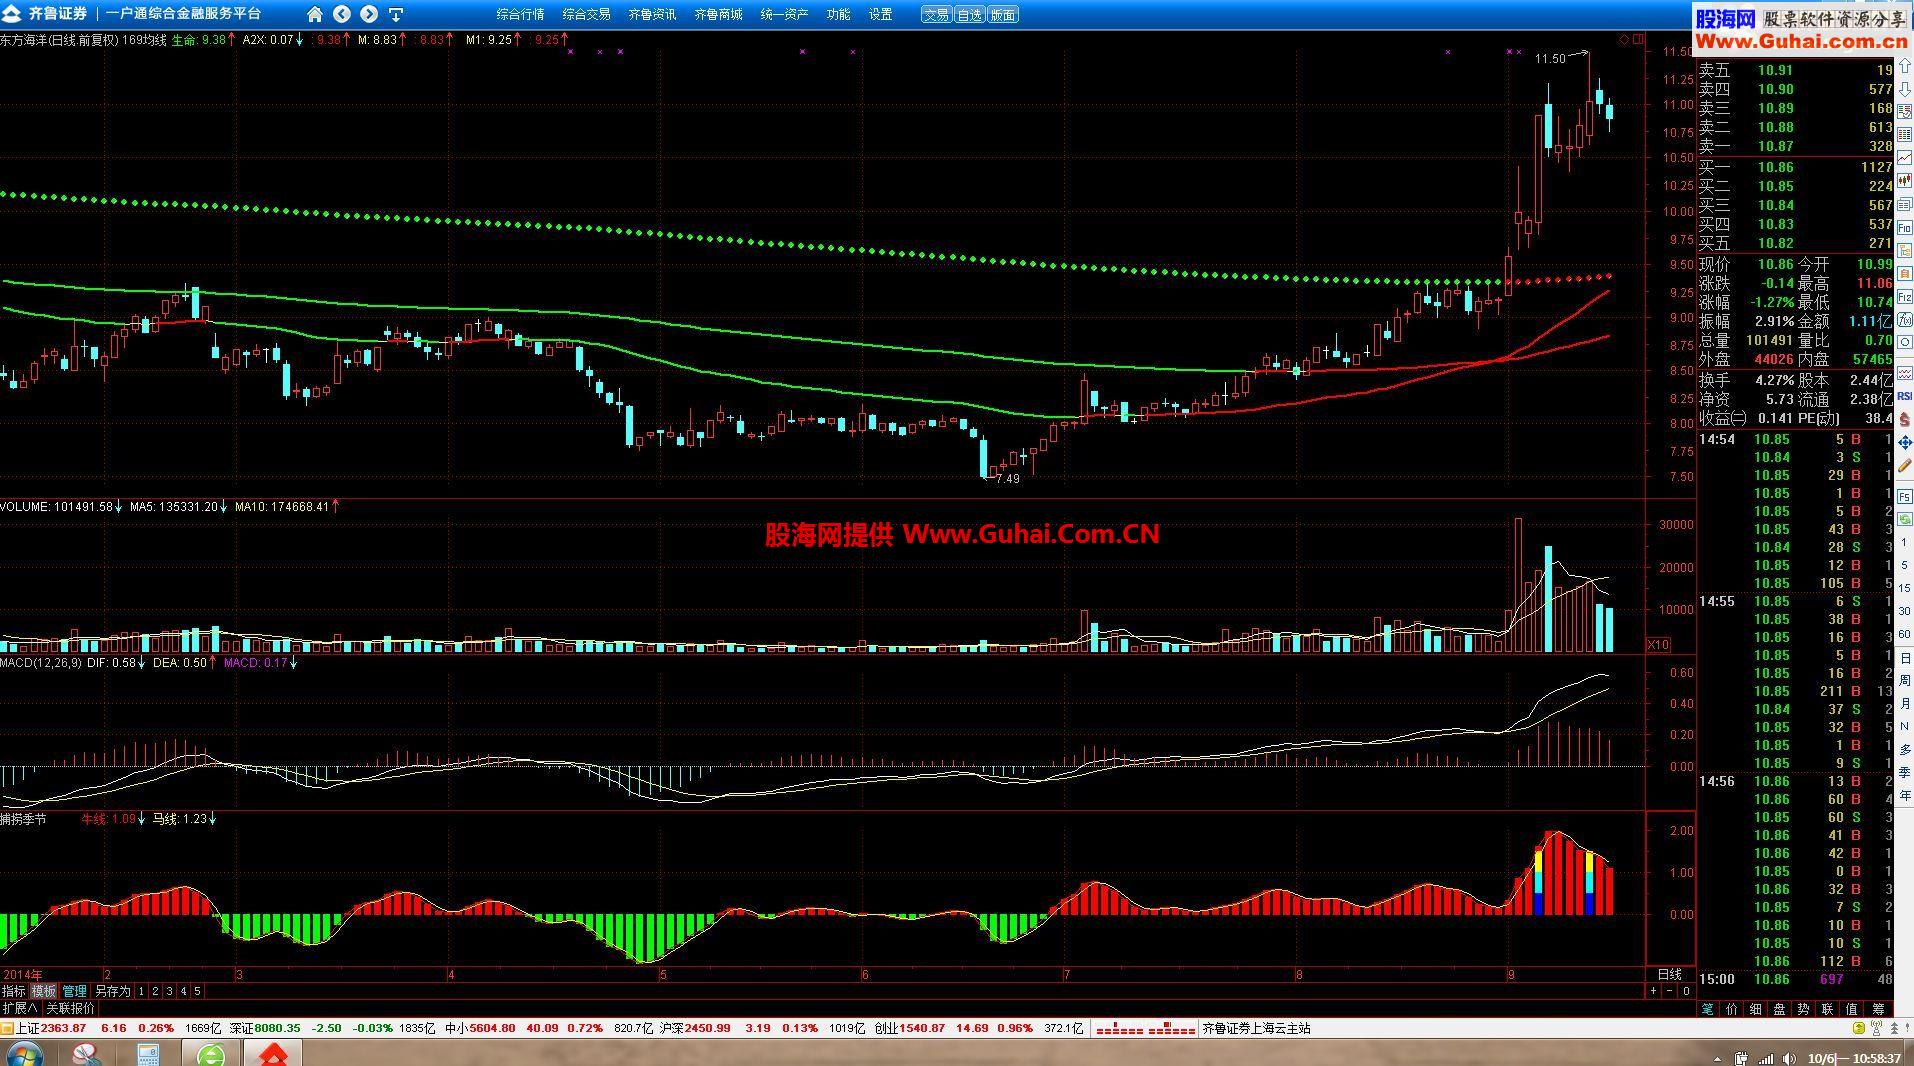The image size is (1914, 1066).
Task: Switch to the 价 price tab
Action: [1732, 1009]
